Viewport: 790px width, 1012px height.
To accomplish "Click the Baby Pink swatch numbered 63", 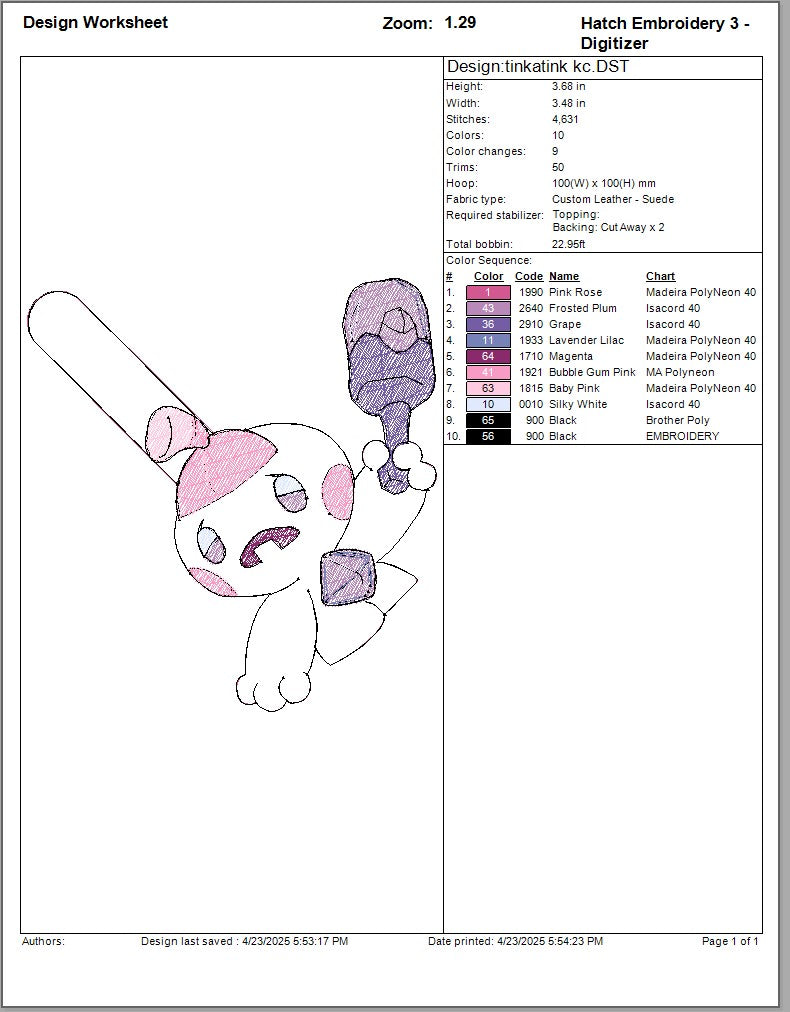I will 488,388.
